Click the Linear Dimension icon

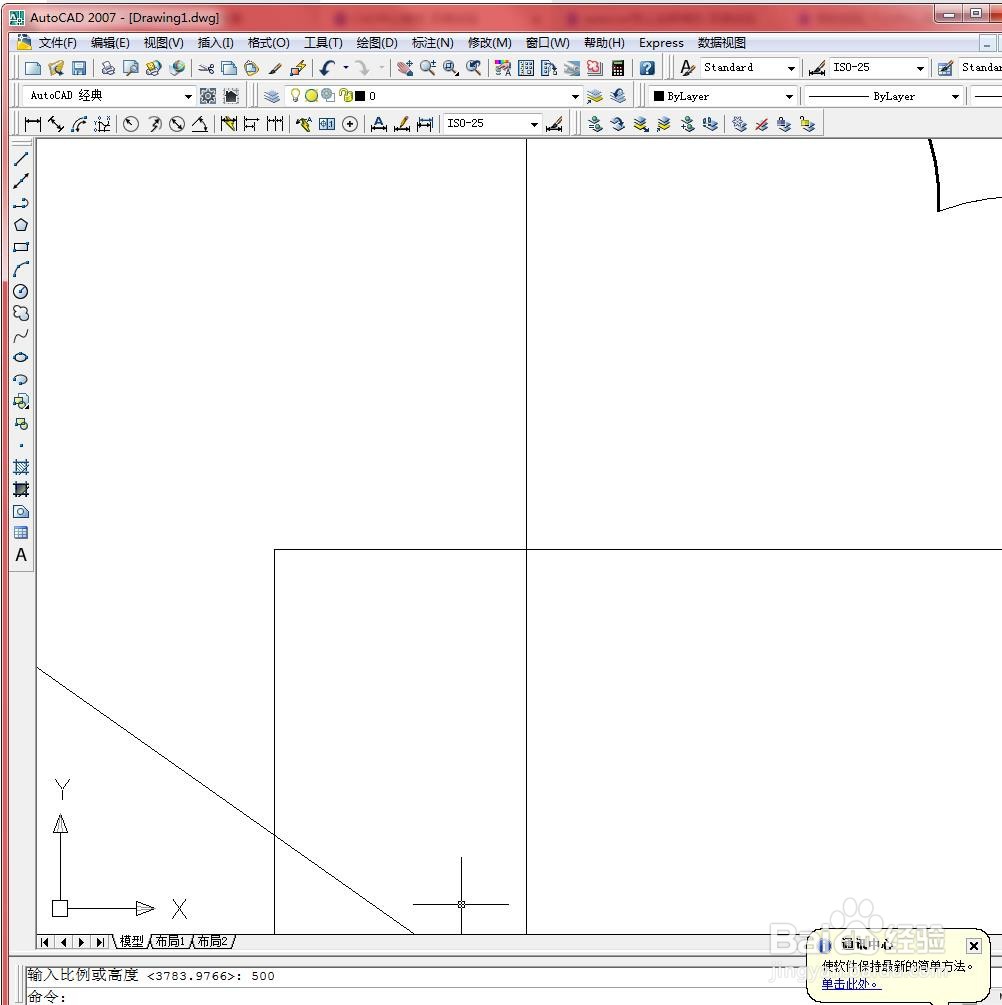(x=32, y=124)
